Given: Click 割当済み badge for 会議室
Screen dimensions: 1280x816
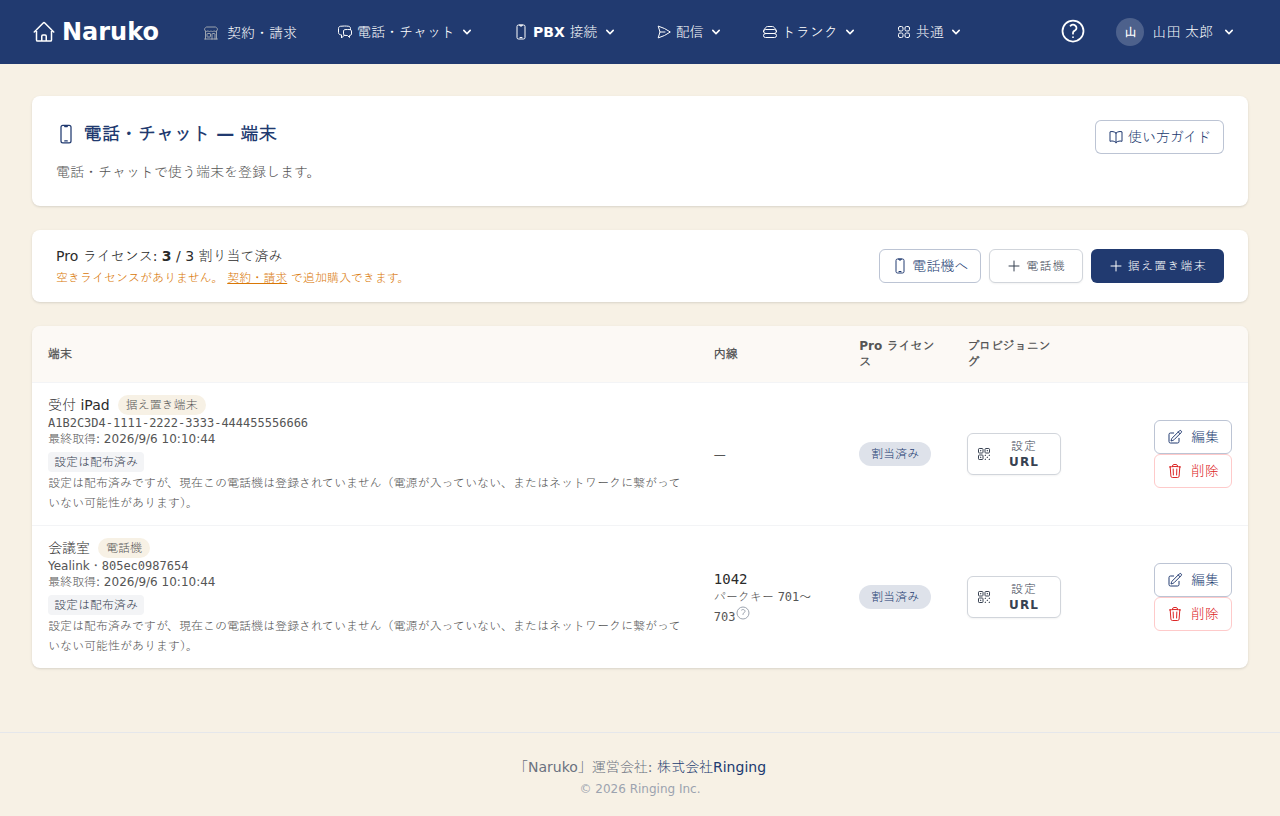Looking at the screenshot, I should point(895,597).
